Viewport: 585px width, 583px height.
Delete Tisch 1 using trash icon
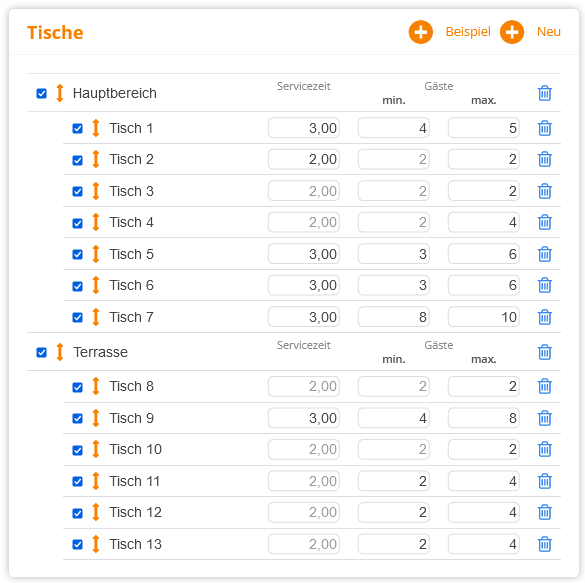click(x=544, y=128)
